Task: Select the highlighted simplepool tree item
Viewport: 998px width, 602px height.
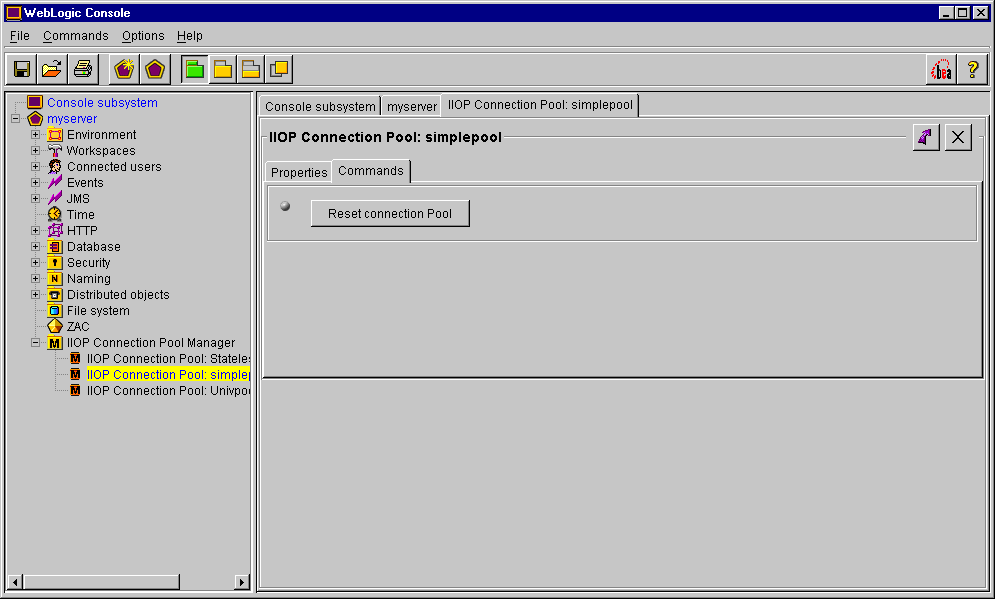Action: pyautogui.click(x=169, y=375)
